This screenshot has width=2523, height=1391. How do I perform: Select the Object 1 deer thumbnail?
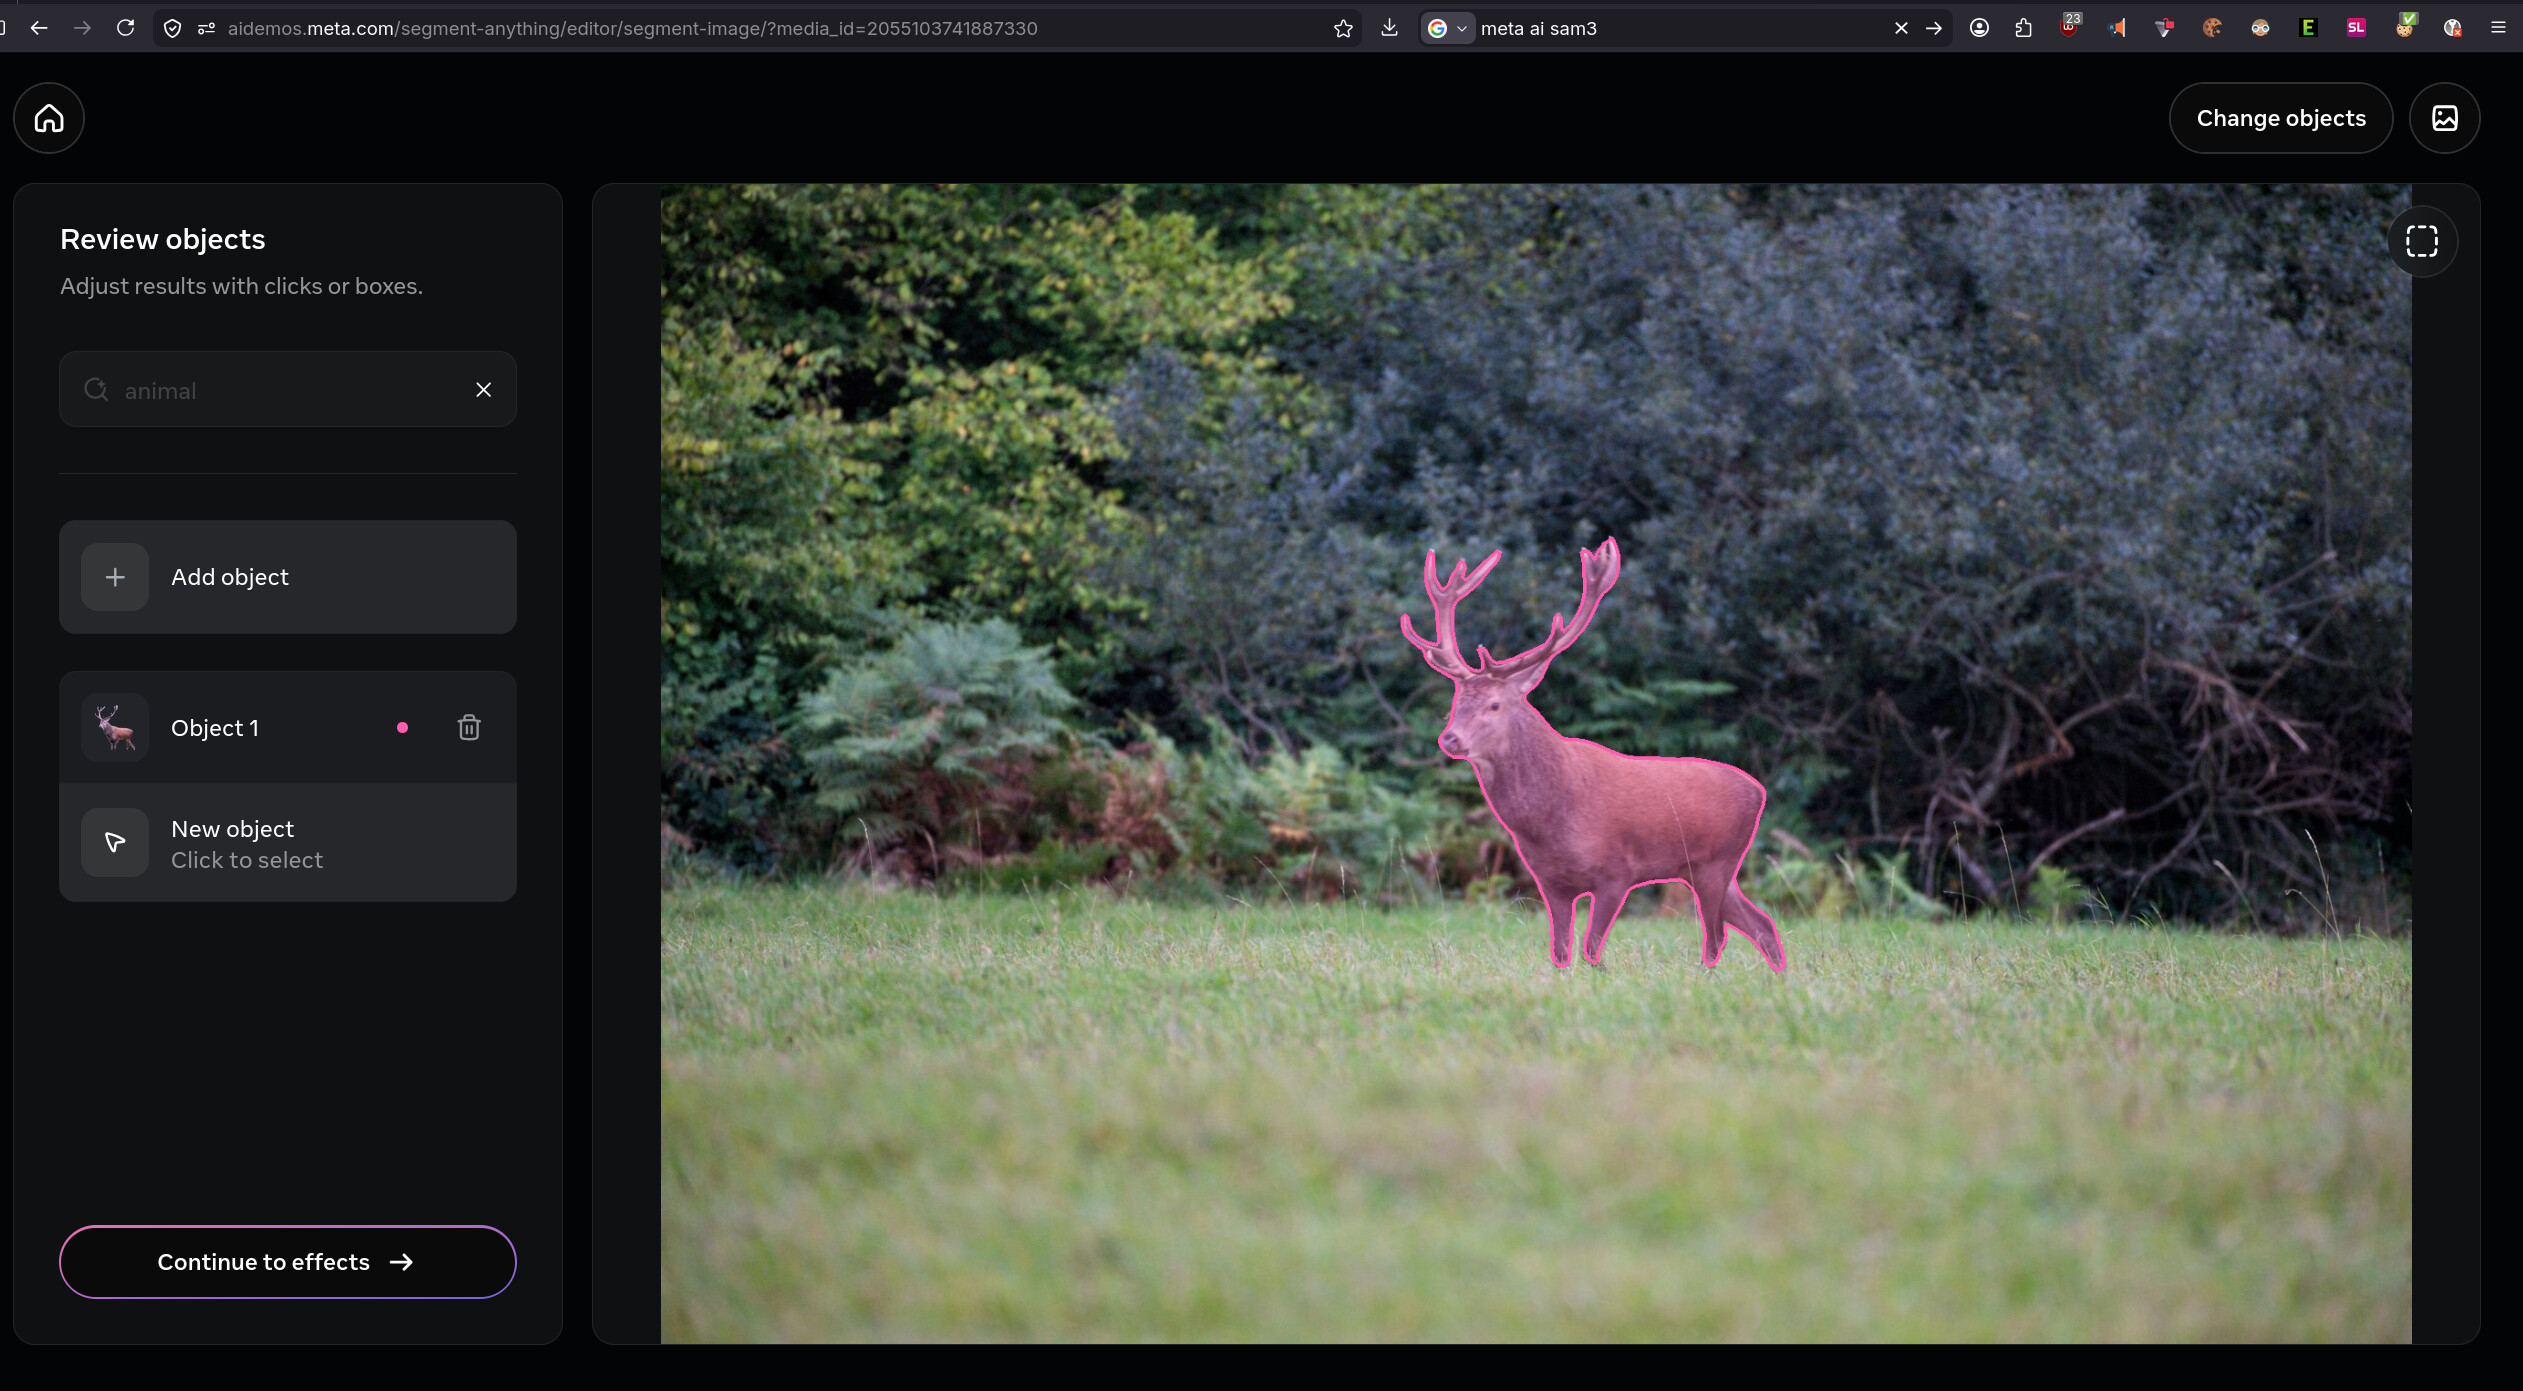(115, 727)
